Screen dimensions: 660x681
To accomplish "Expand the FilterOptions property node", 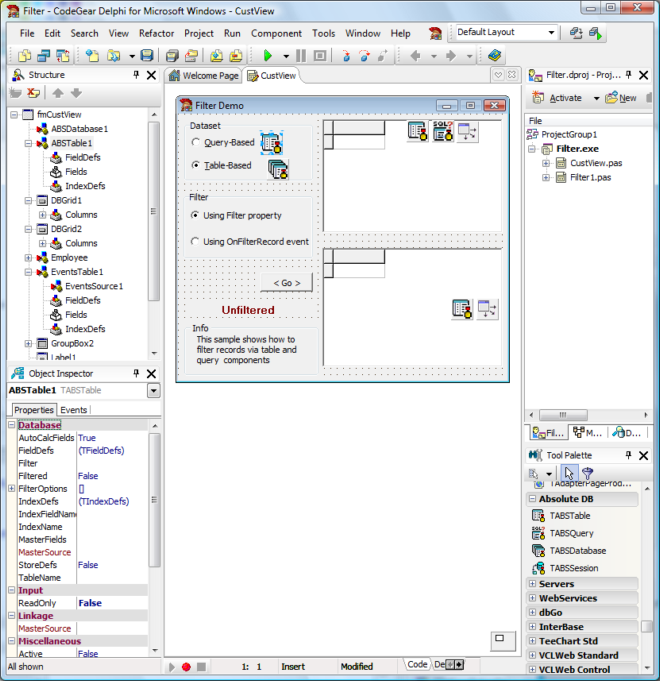I will pyautogui.click(x=12, y=489).
